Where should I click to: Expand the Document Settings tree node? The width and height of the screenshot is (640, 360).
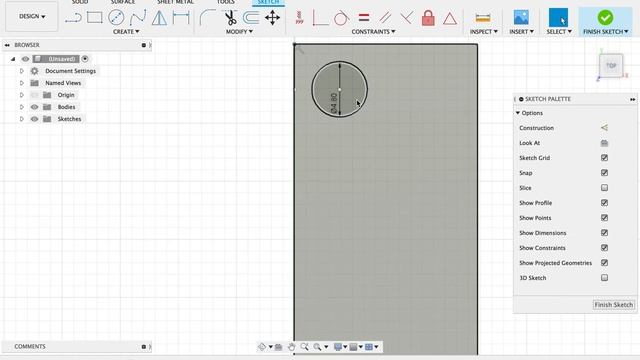[x=22, y=71]
